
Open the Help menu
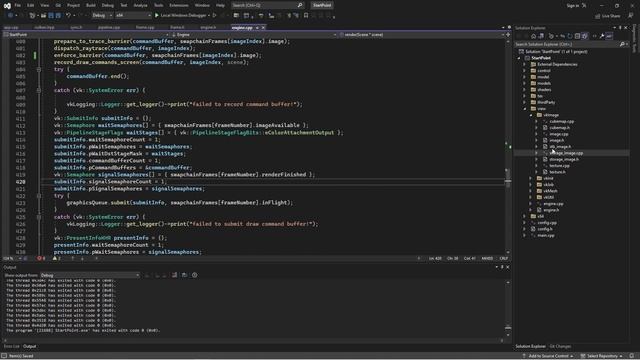(x=220, y=5)
